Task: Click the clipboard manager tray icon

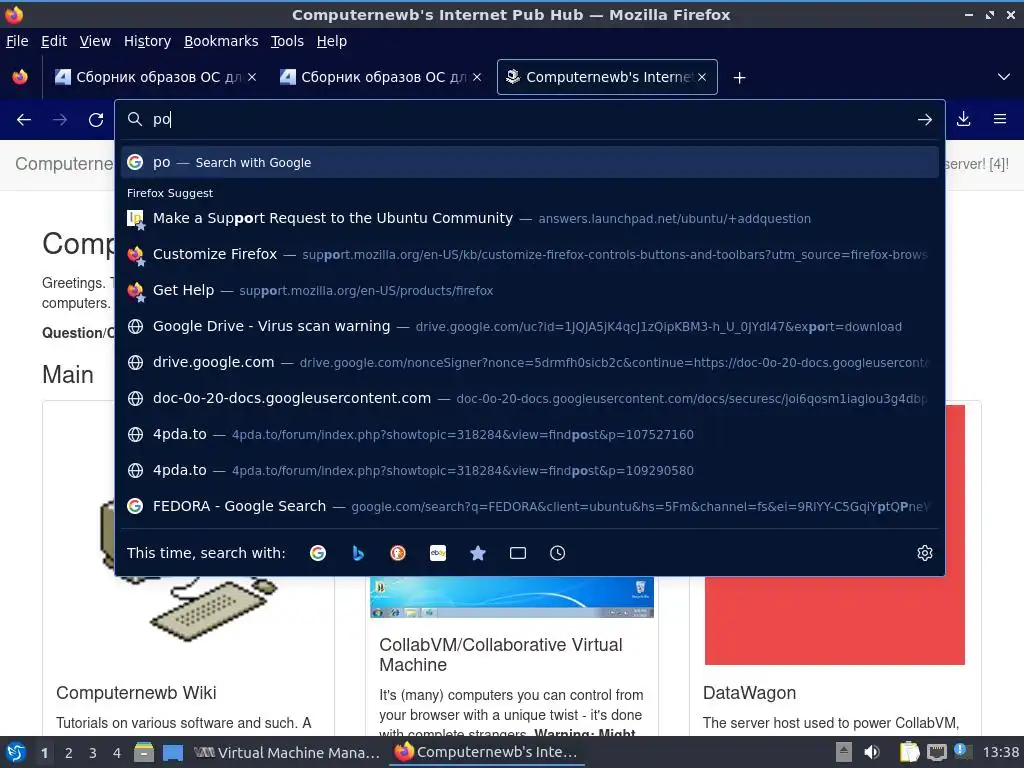Action: click(x=910, y=752)
